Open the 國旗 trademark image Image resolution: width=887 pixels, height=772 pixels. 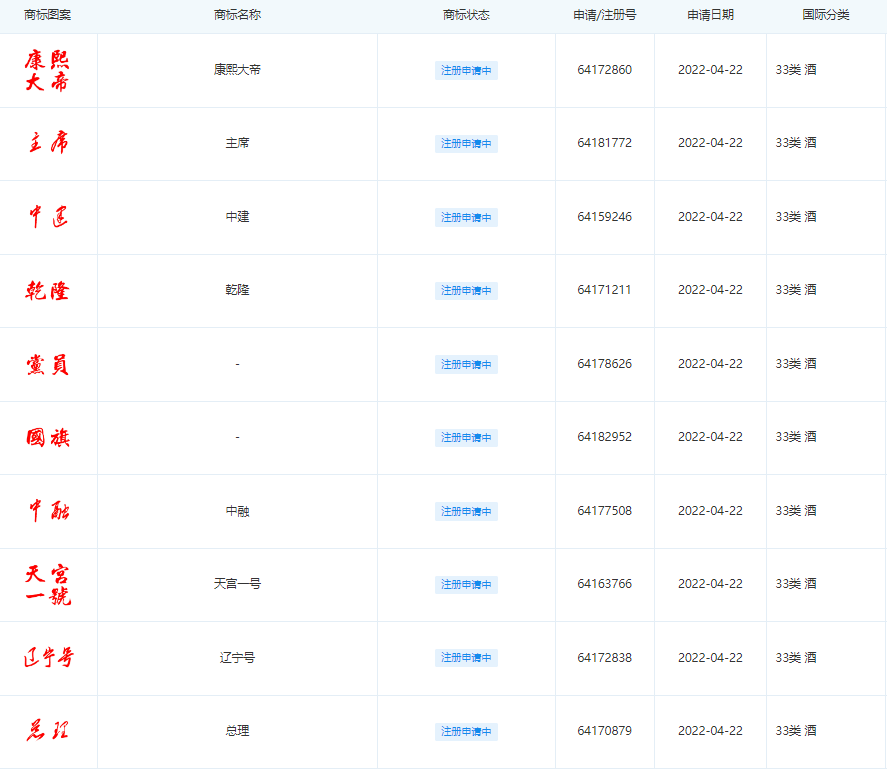click(48, 437)
